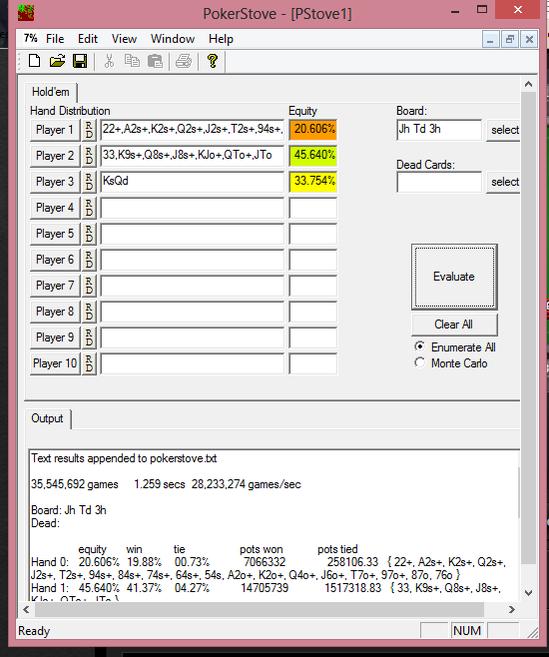Screen dimensions: 549x657
Task: Click the NUM status bar indicator
Action: pos(467,631)
